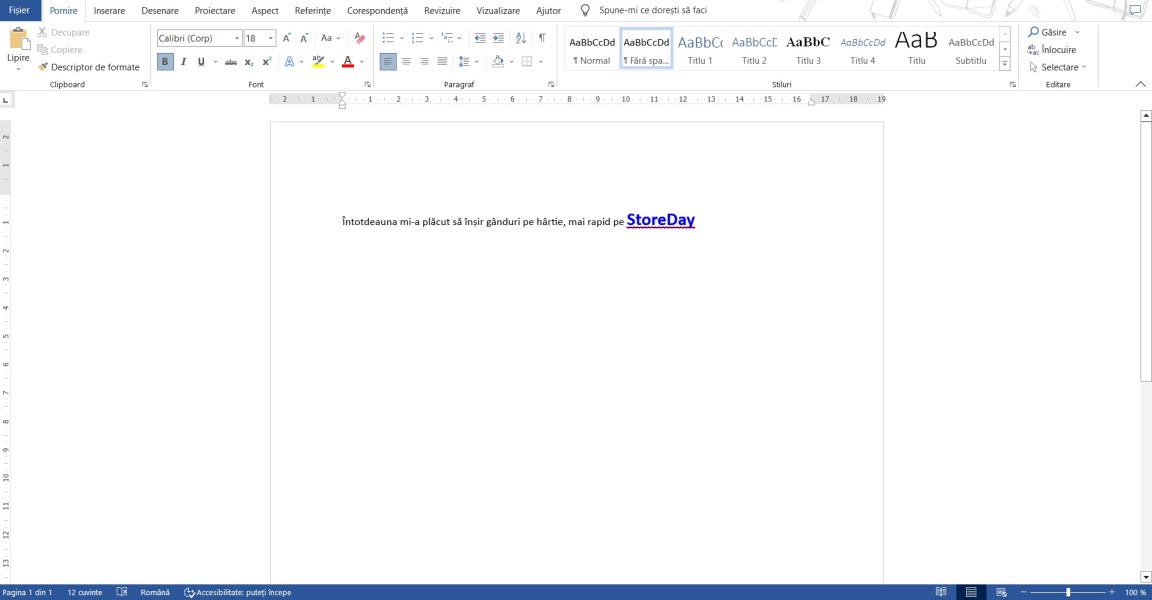Apply the Normal style
Image resolution: width=1152 pixels, height=600 pixels.
[x=592, y=49]
